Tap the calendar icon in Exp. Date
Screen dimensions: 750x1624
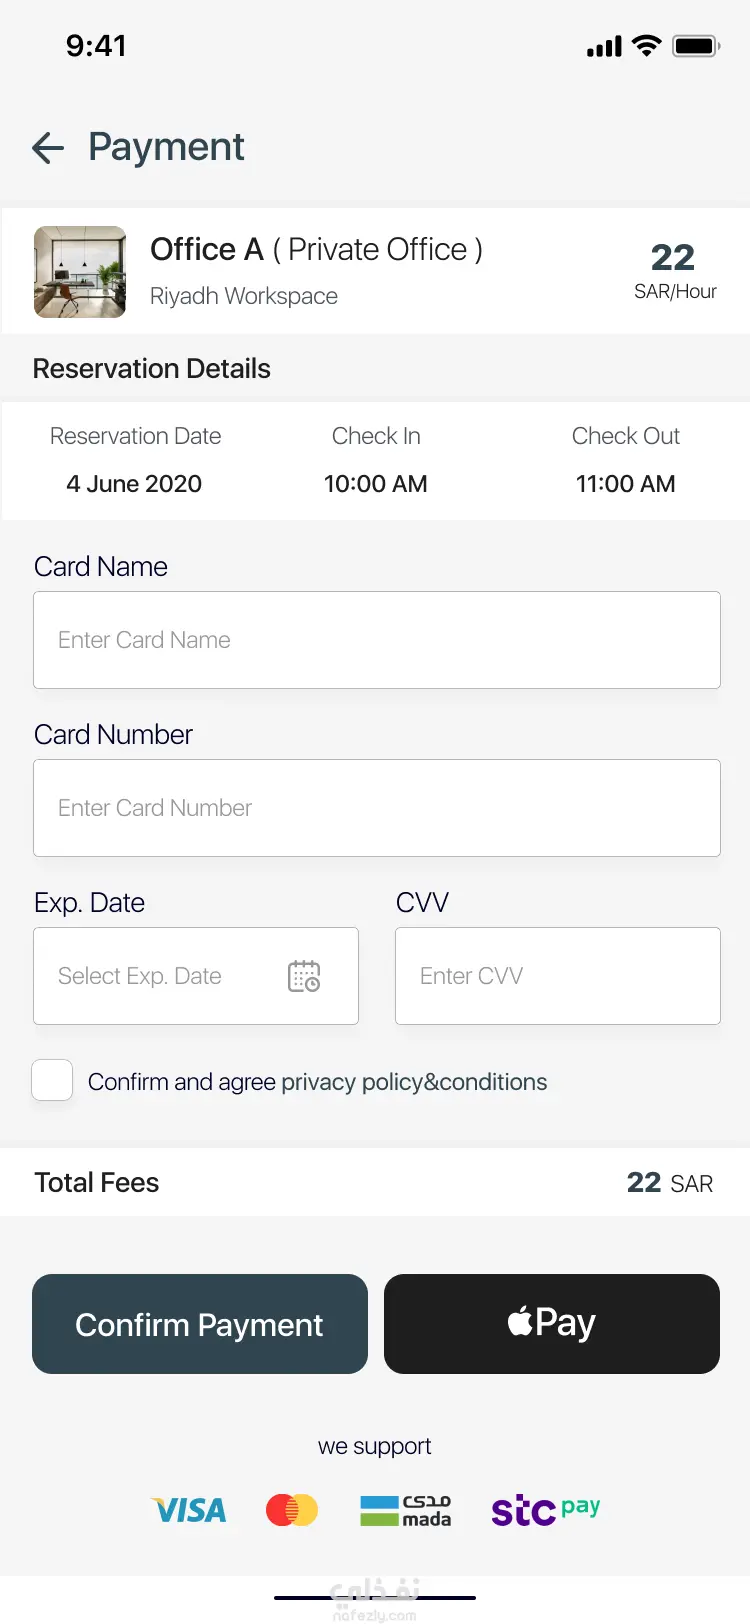pyautogui.click(x=304, y=976)
